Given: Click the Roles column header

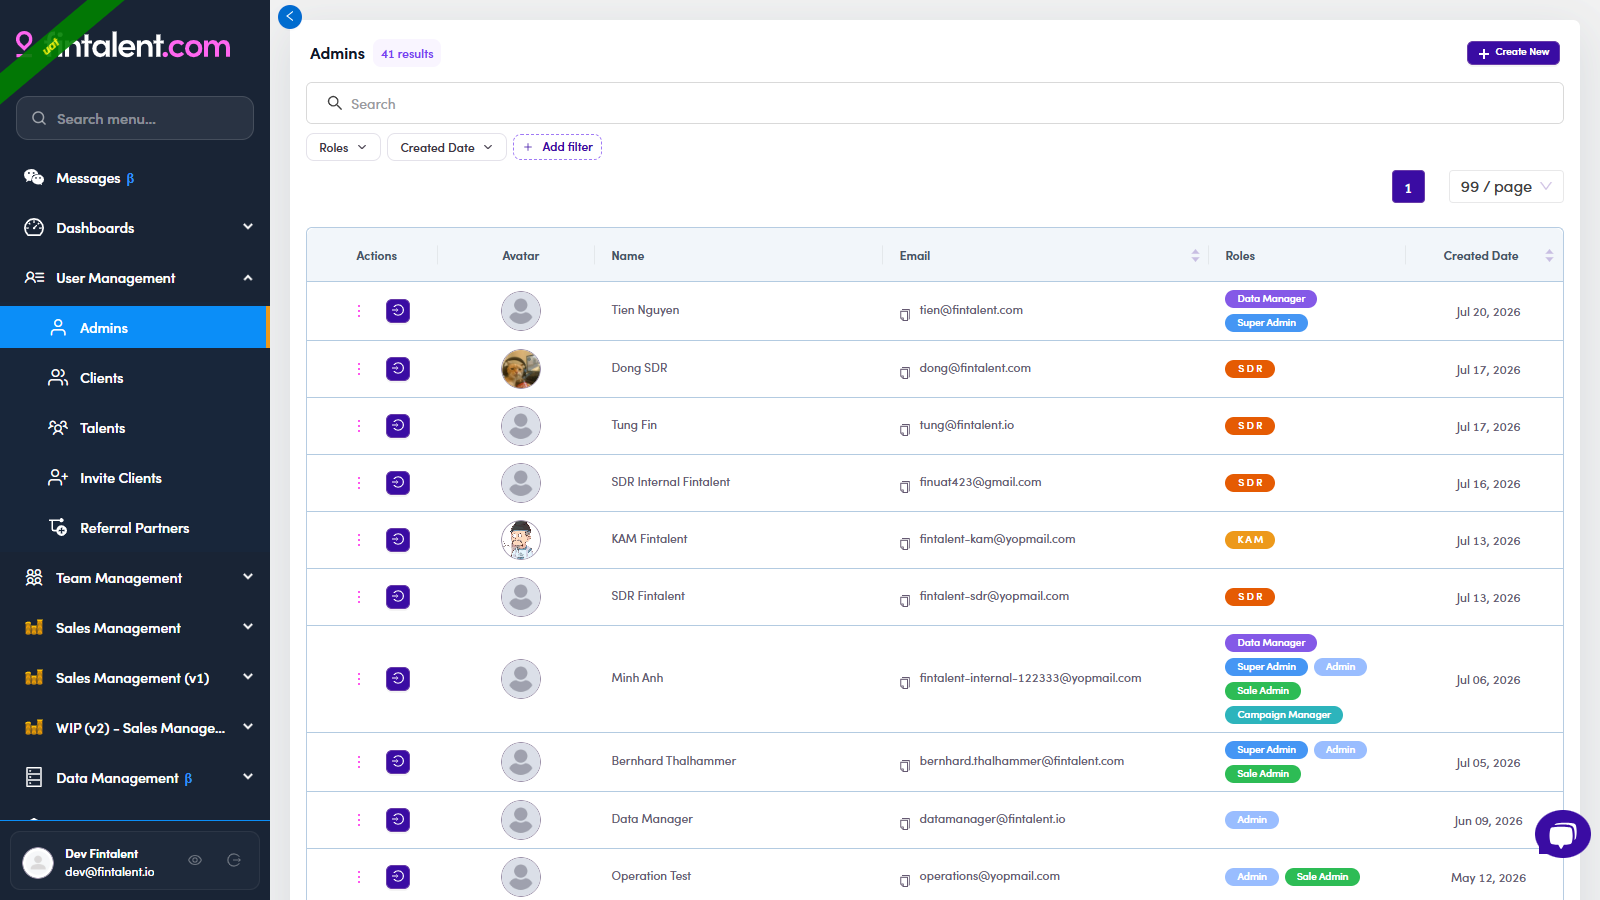Looking at the screenshot, I should click(x=1240, y=256).
